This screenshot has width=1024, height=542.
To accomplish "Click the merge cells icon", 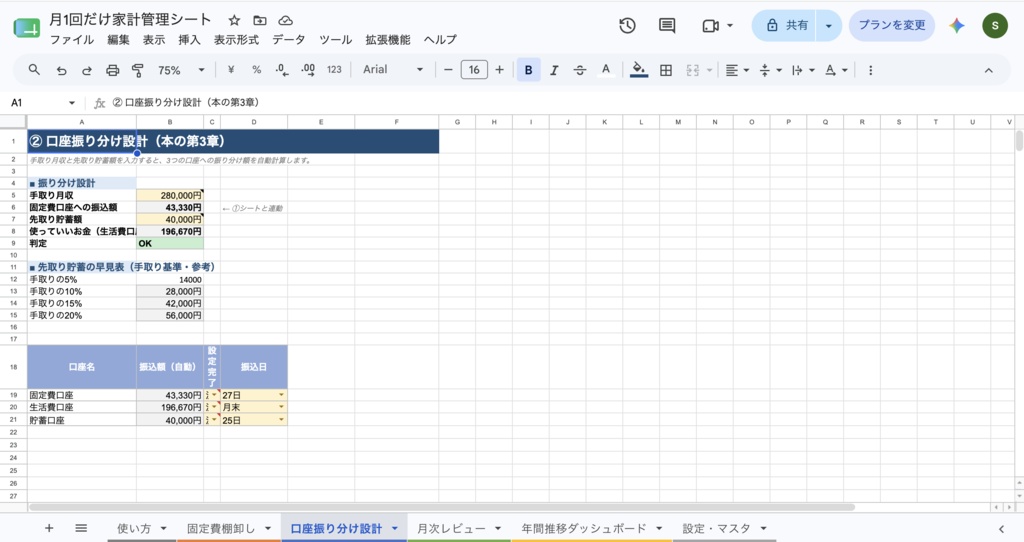I will [693, 71].
